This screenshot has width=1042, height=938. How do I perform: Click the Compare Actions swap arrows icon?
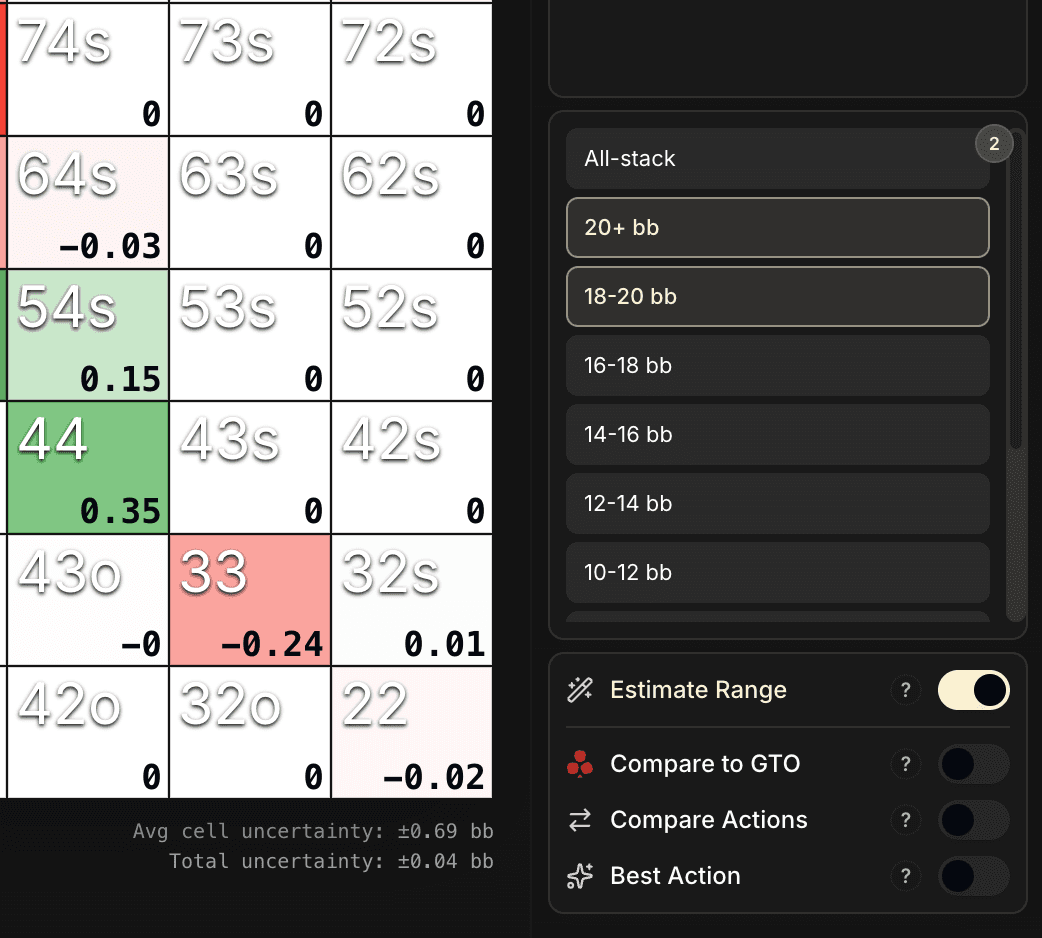point(579,820)
